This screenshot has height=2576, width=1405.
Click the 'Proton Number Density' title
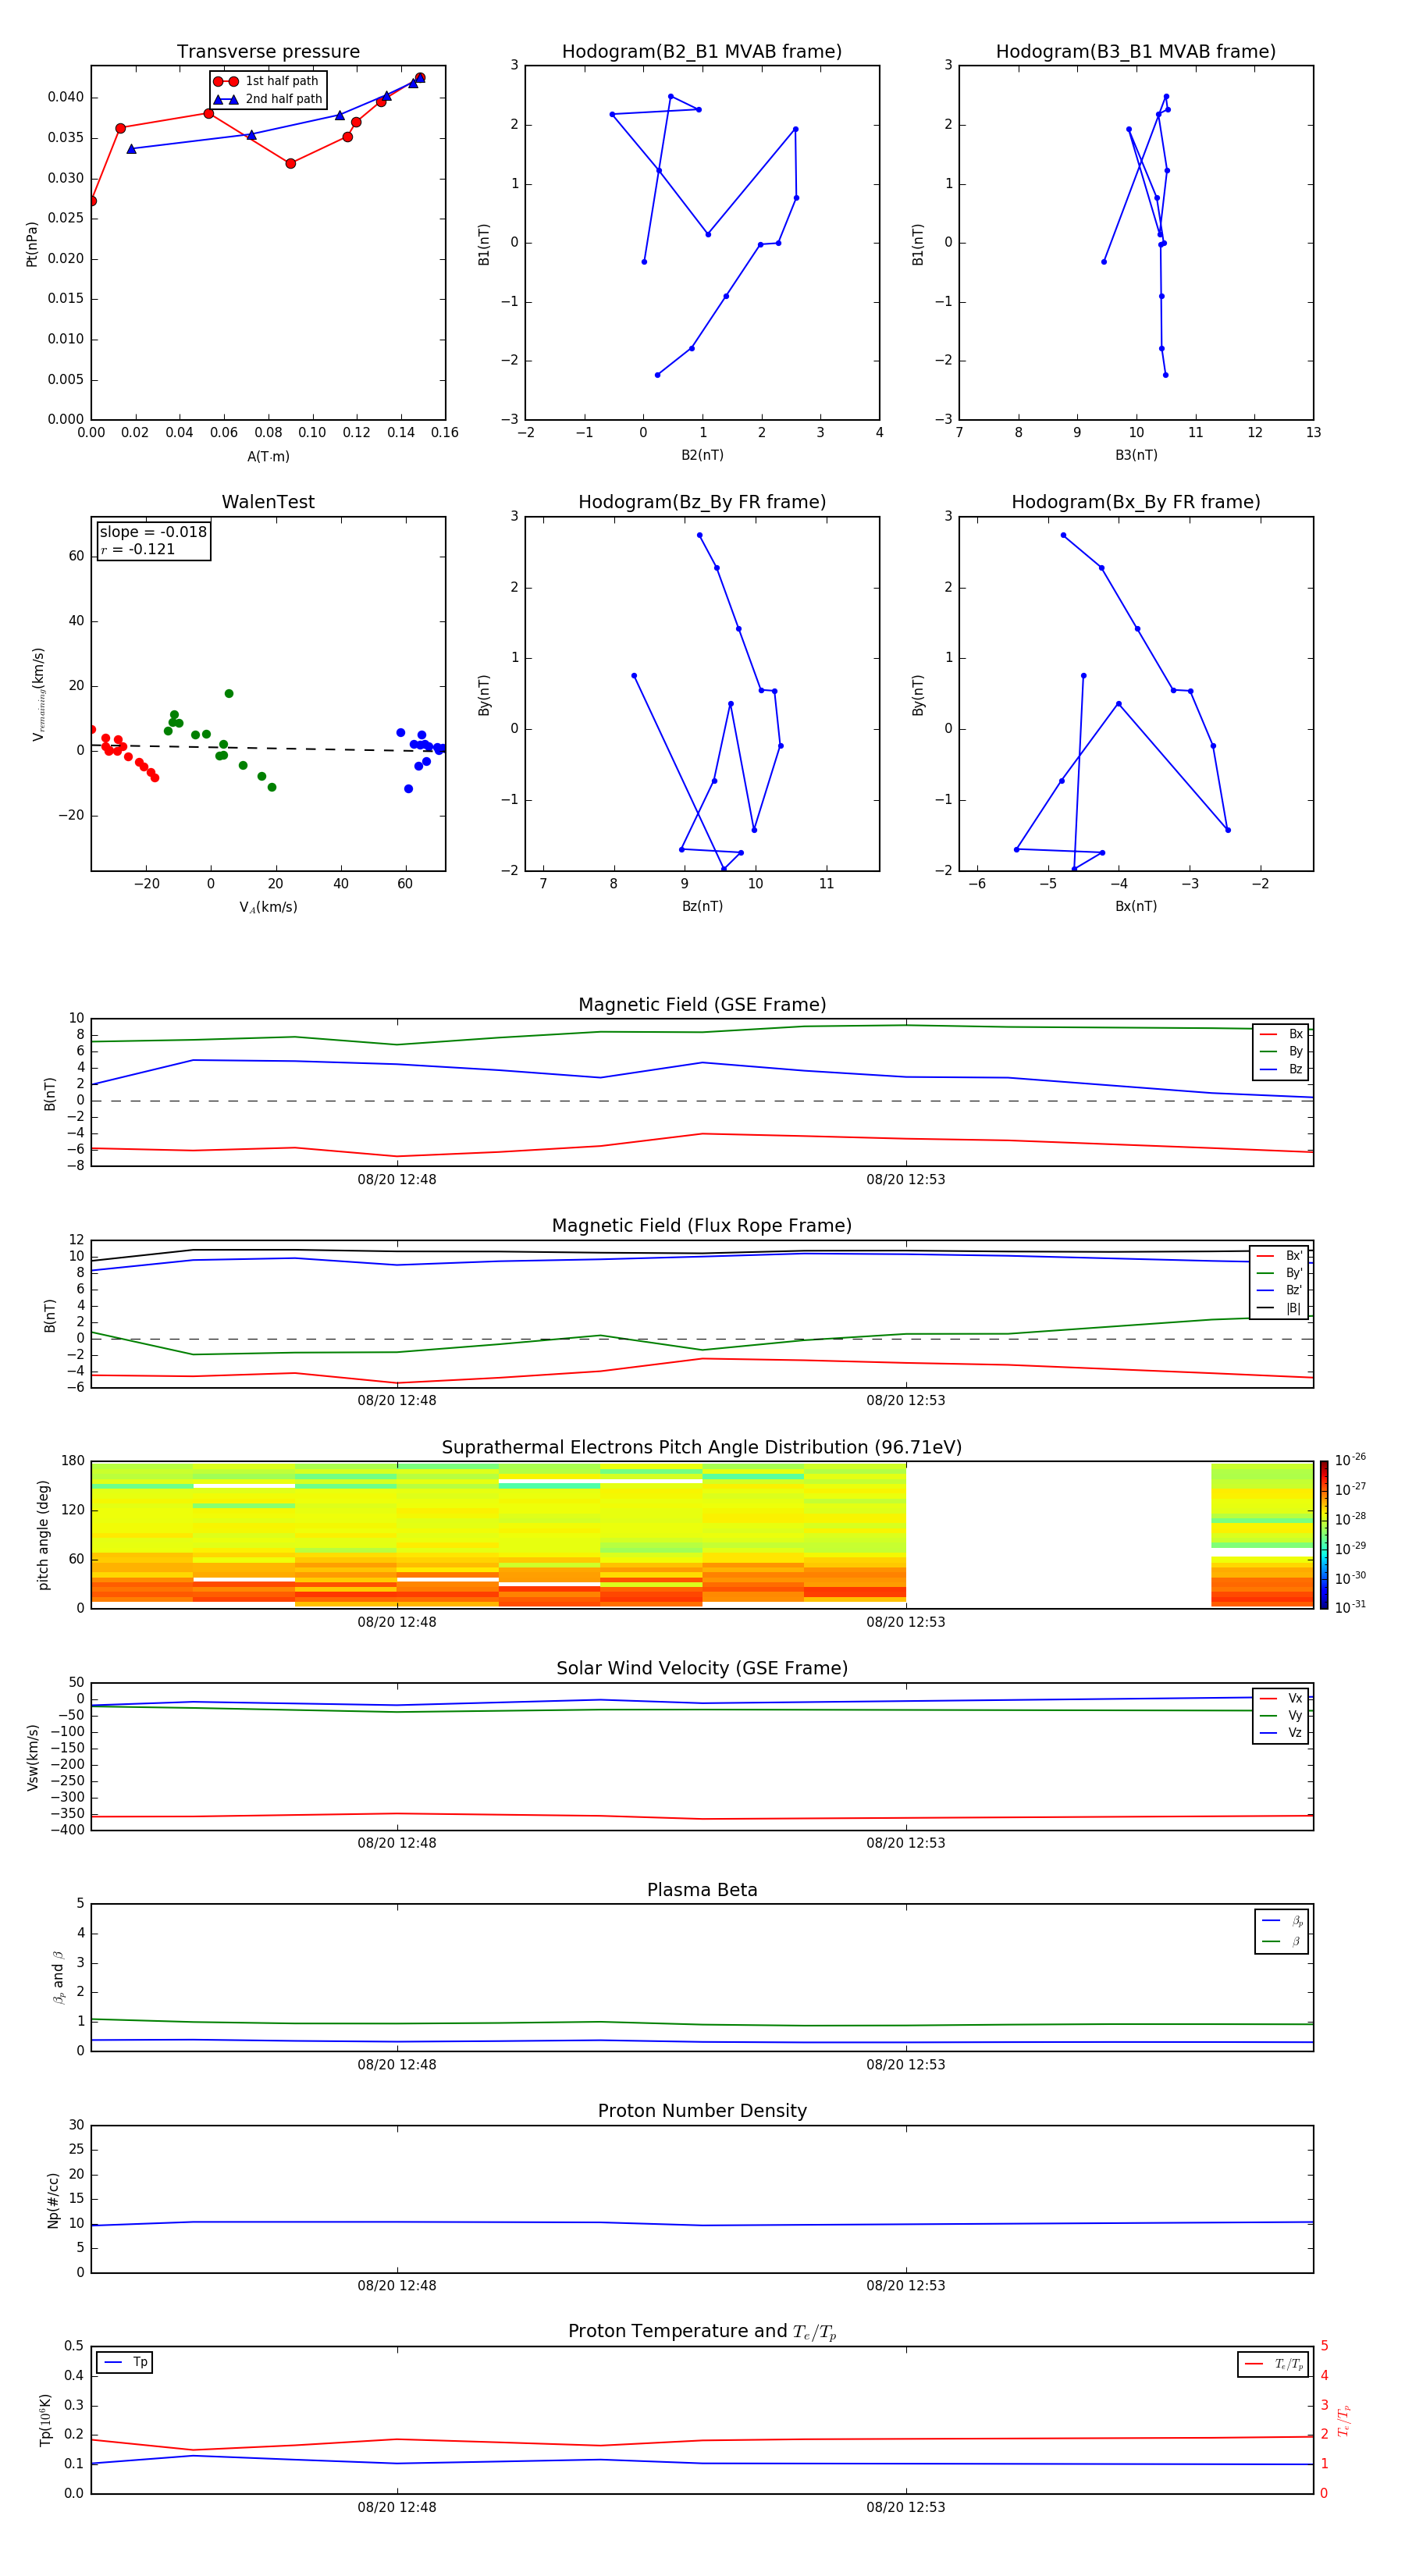pyautogui.click(x=702, y=2111)
